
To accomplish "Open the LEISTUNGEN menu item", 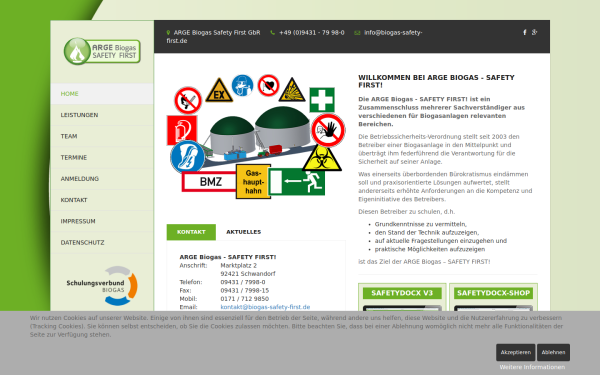I will point(102,115).
